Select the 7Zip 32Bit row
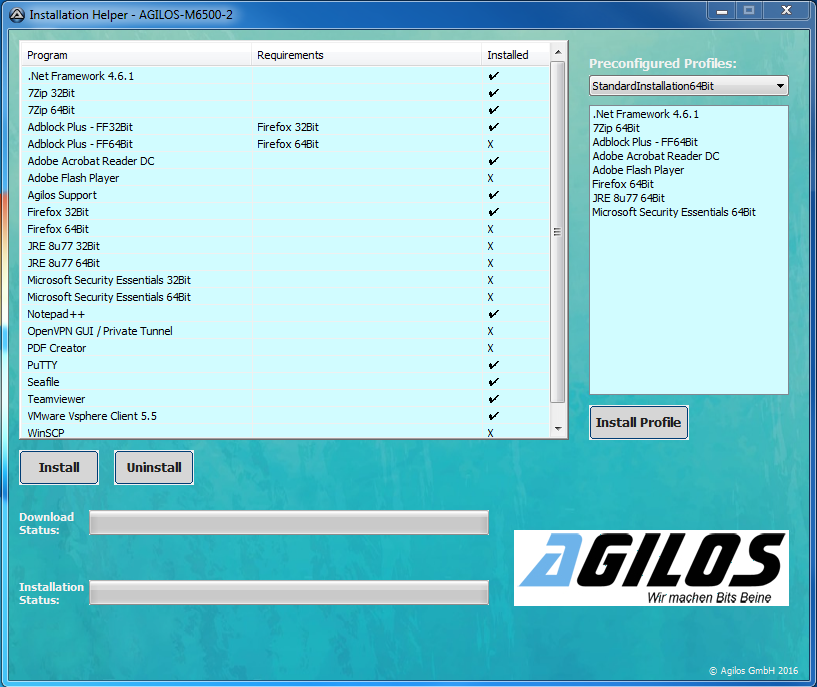 click(285, 93)
